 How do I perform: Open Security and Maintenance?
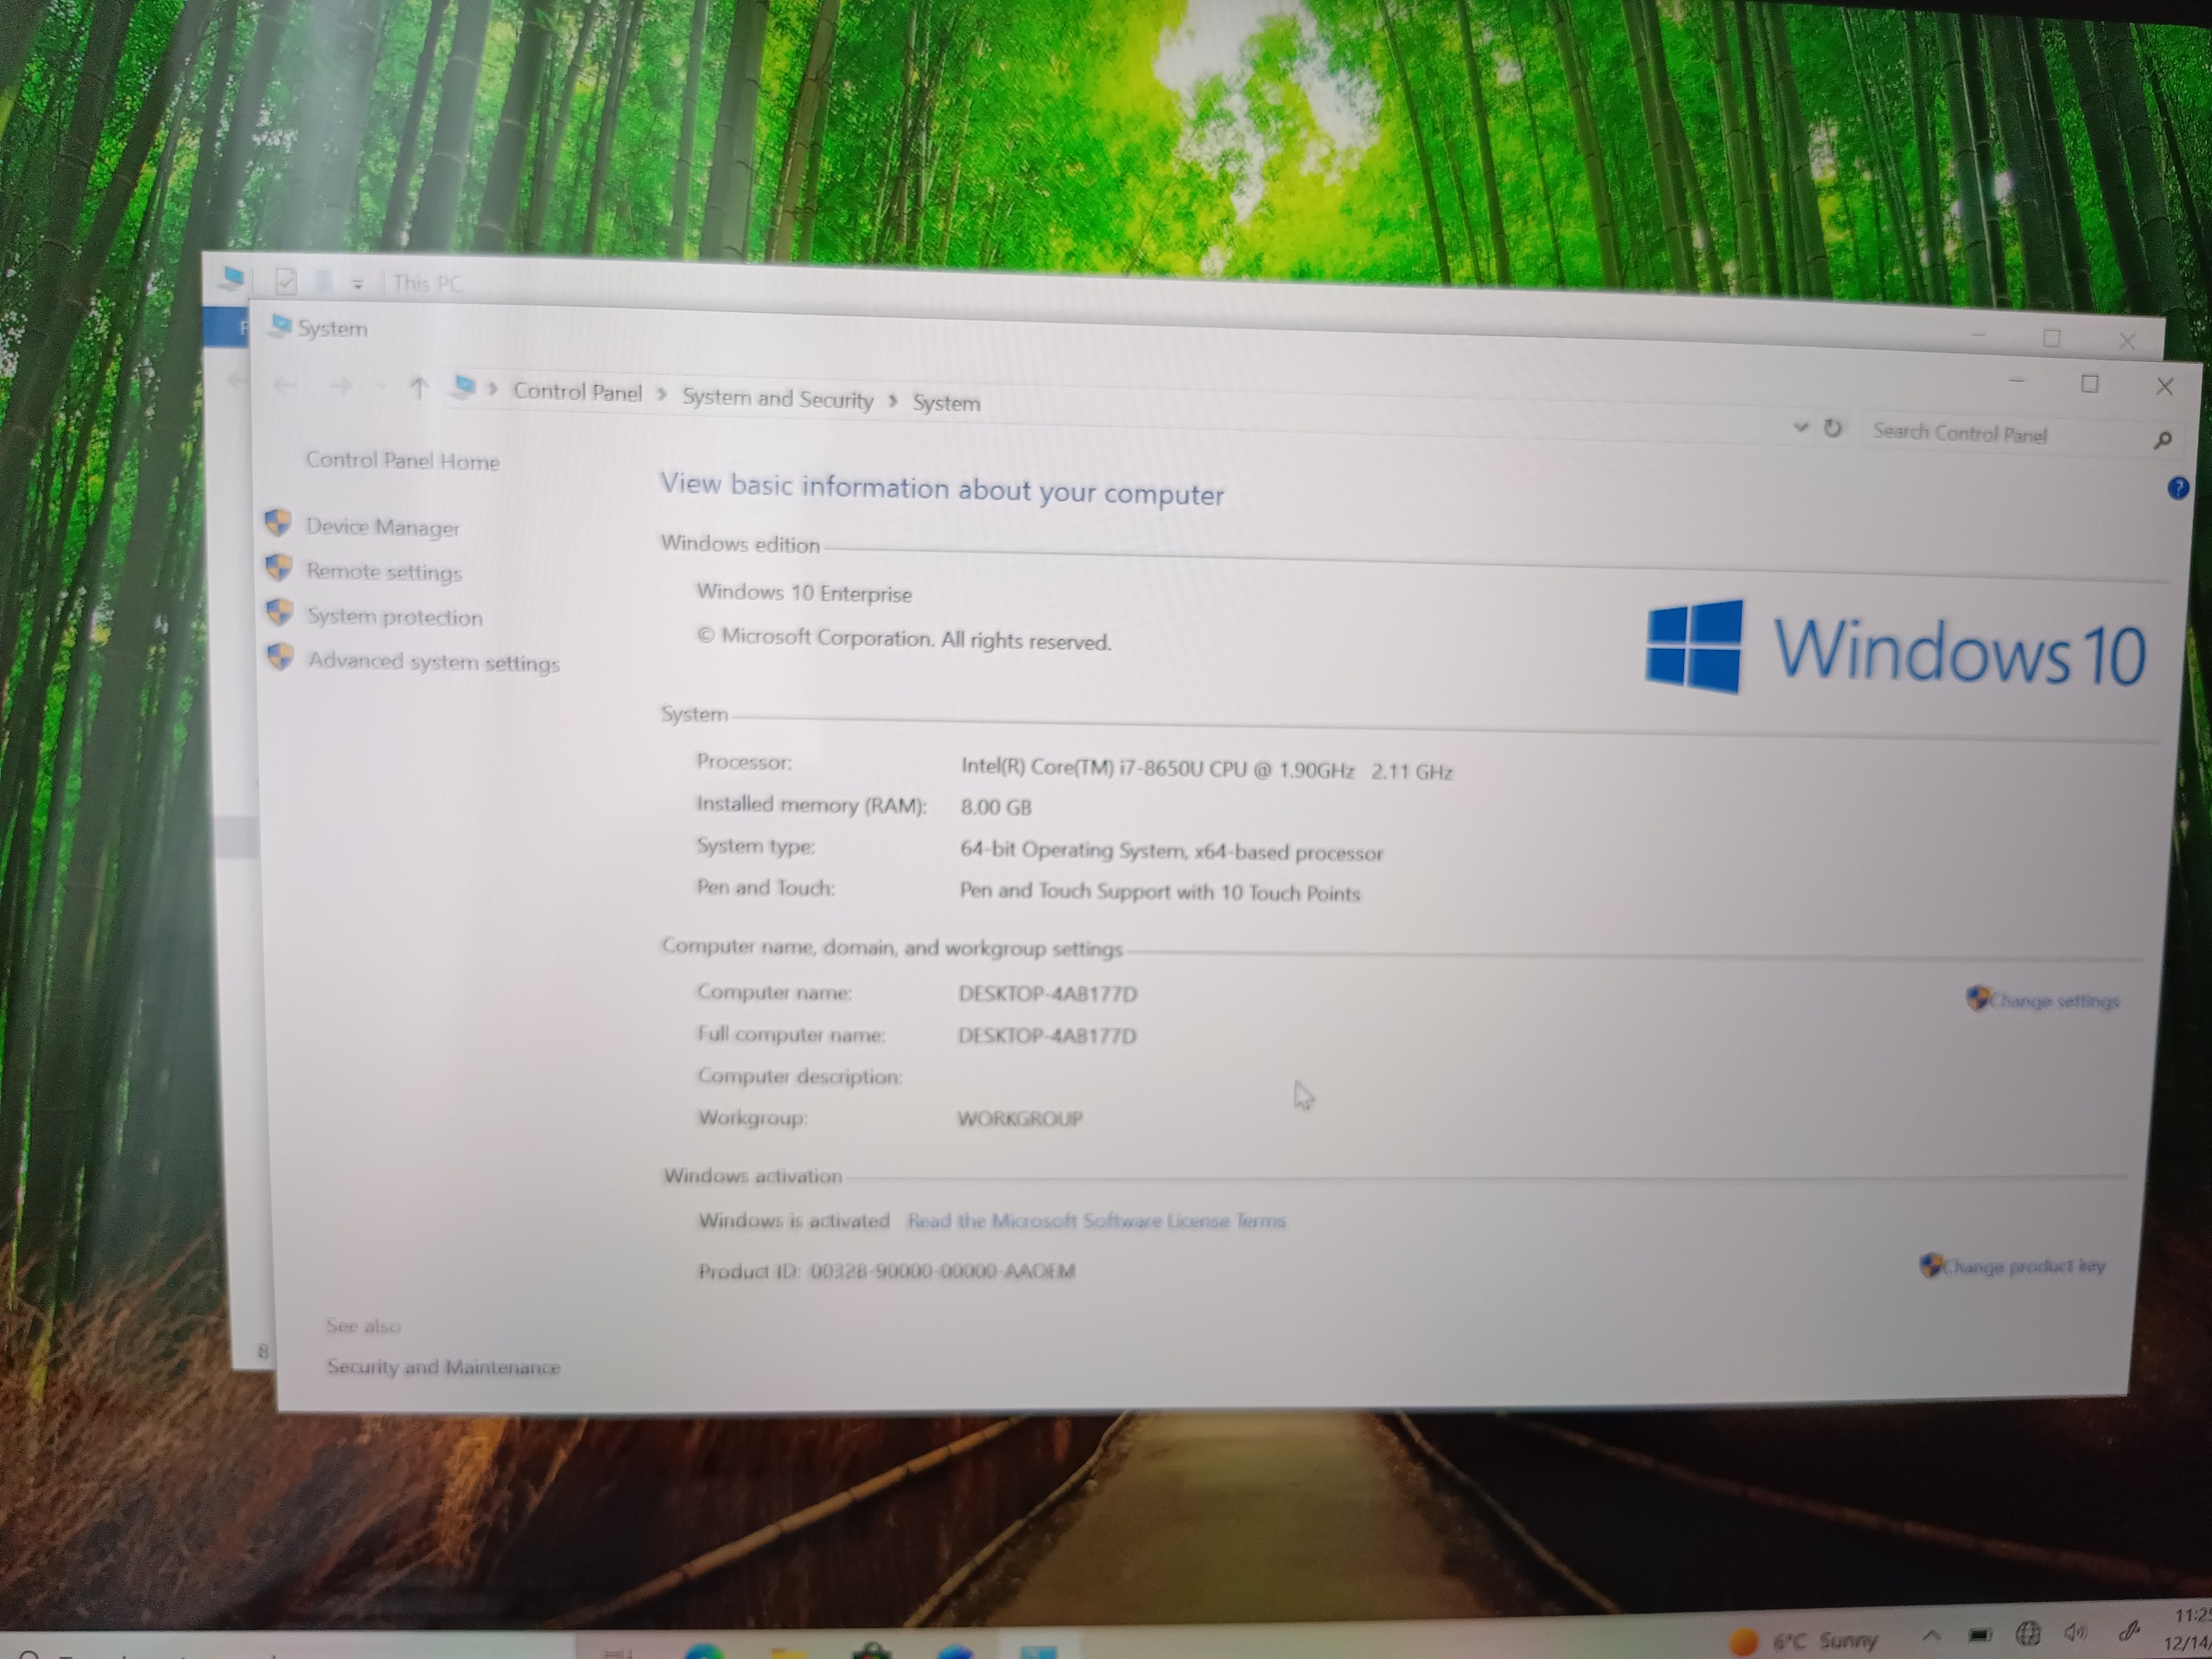point(442,1367)
